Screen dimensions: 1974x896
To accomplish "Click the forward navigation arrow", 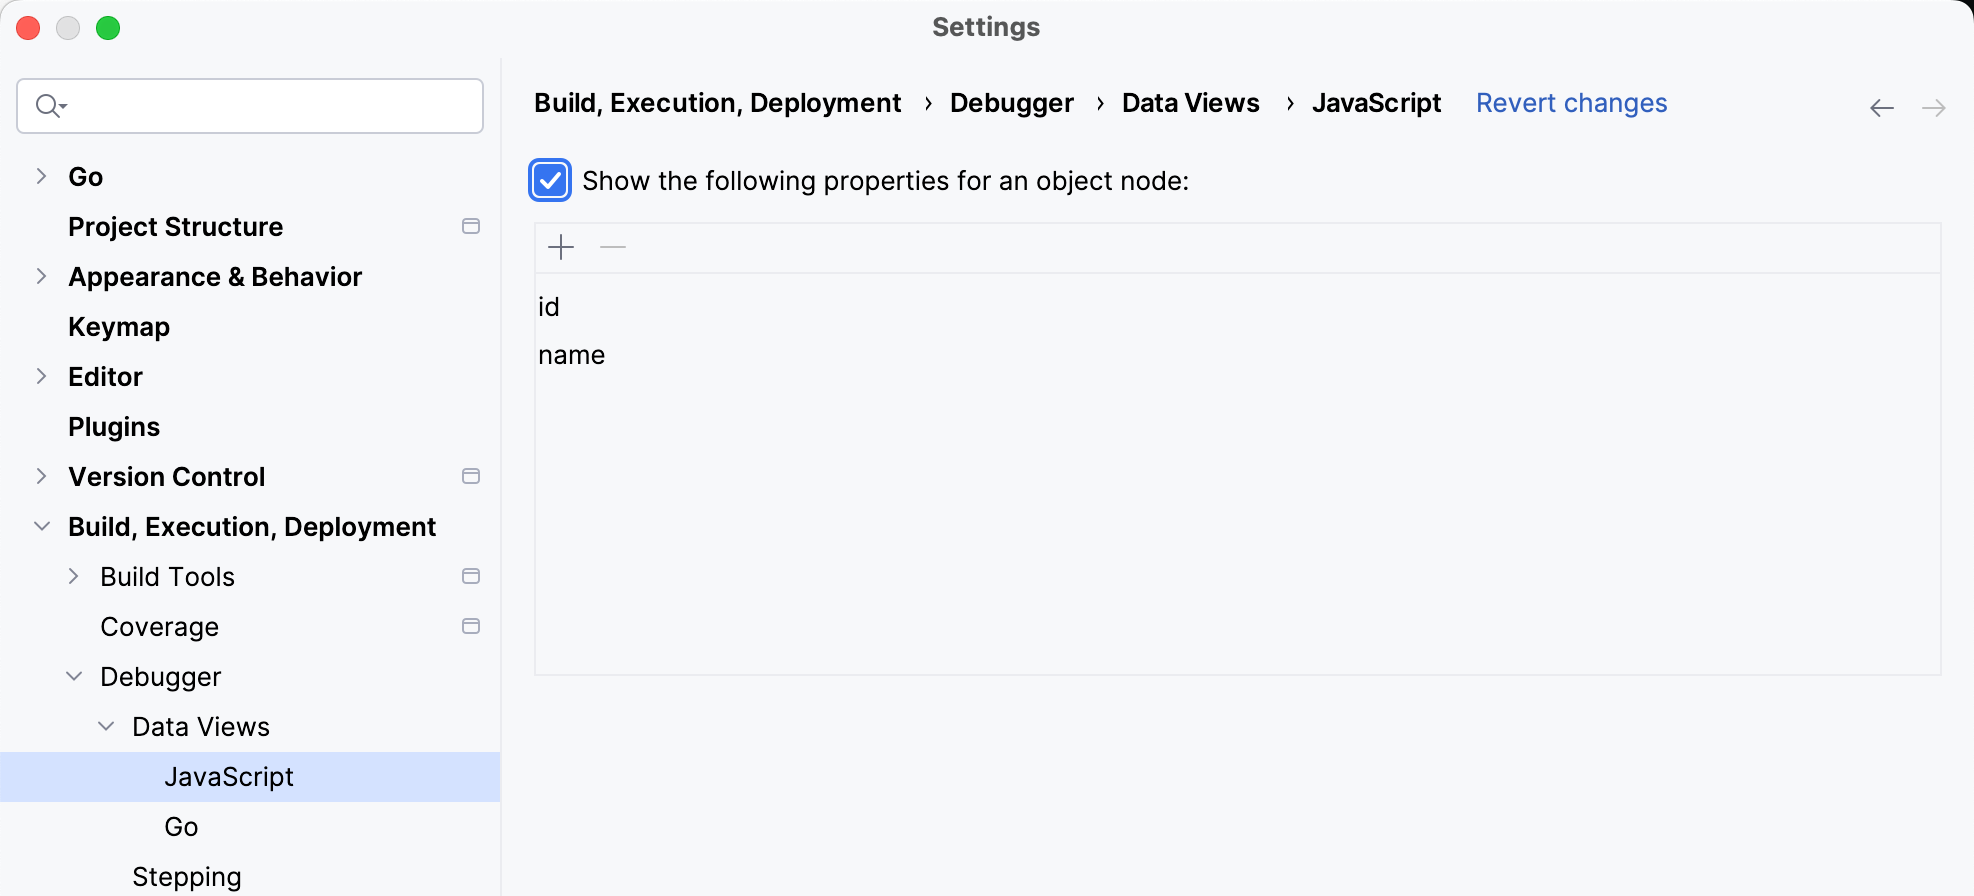I will 1935,107.
